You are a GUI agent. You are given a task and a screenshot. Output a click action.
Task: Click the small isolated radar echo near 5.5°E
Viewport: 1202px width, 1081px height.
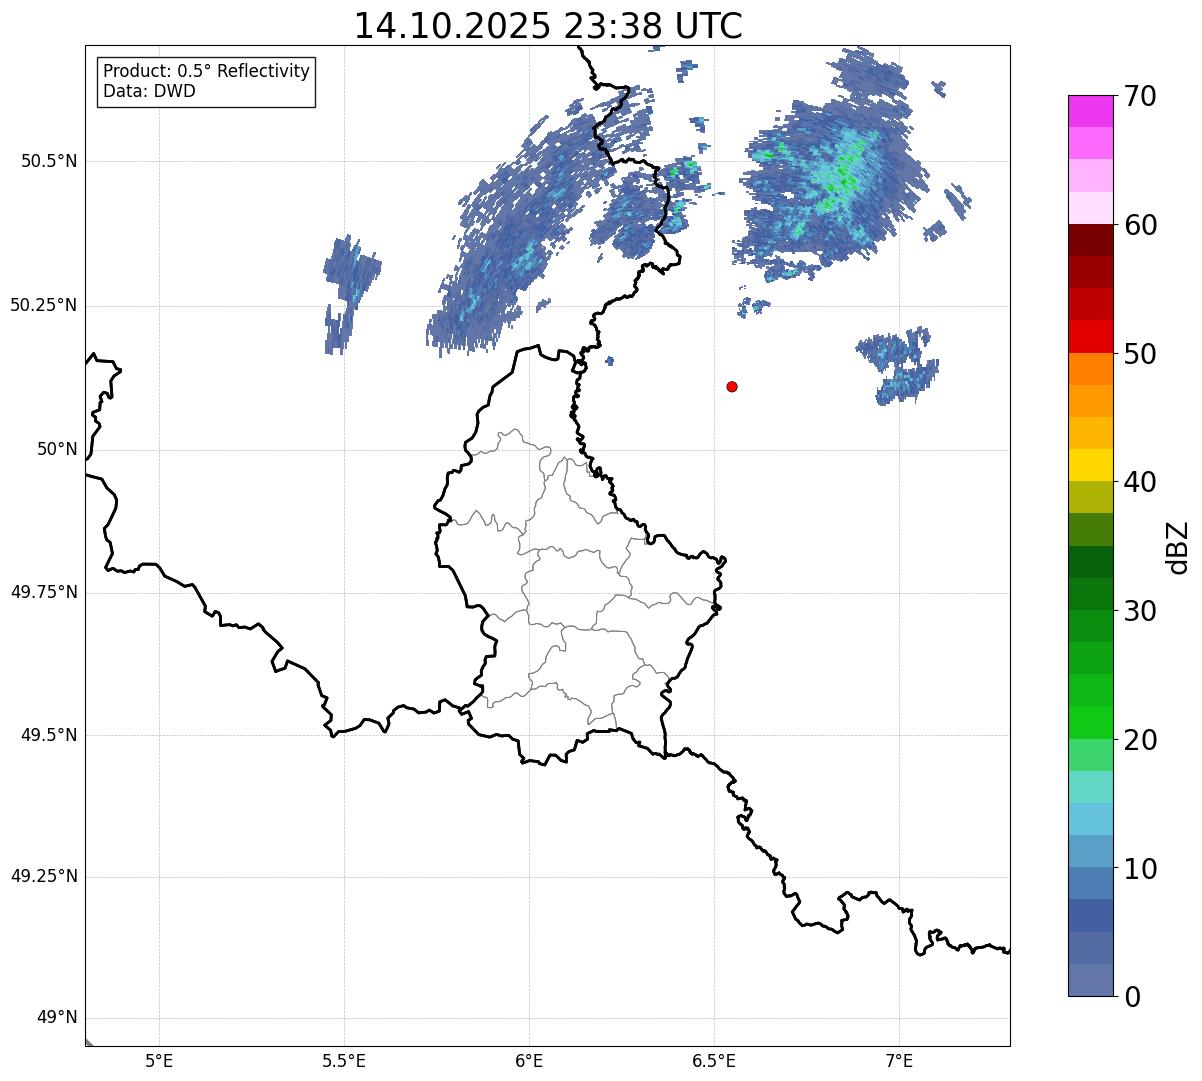click(350, 294)
